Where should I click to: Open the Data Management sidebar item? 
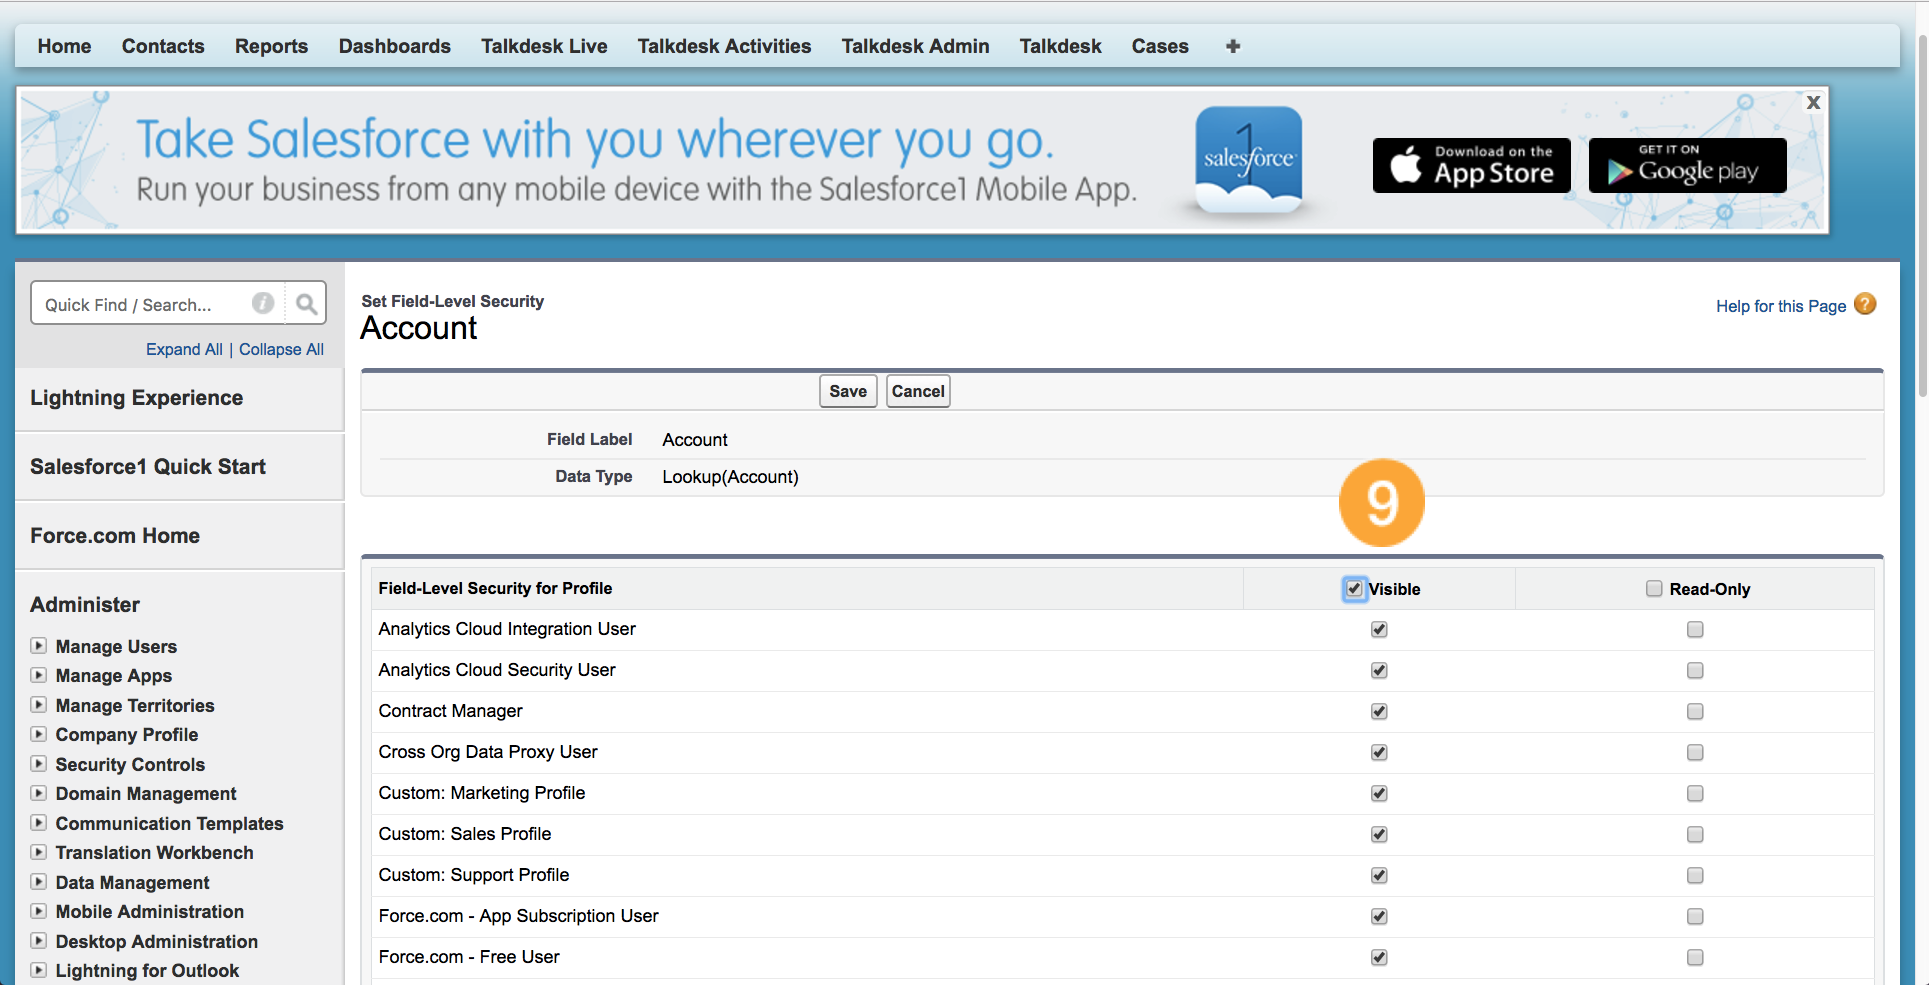(x=132, y=883)
